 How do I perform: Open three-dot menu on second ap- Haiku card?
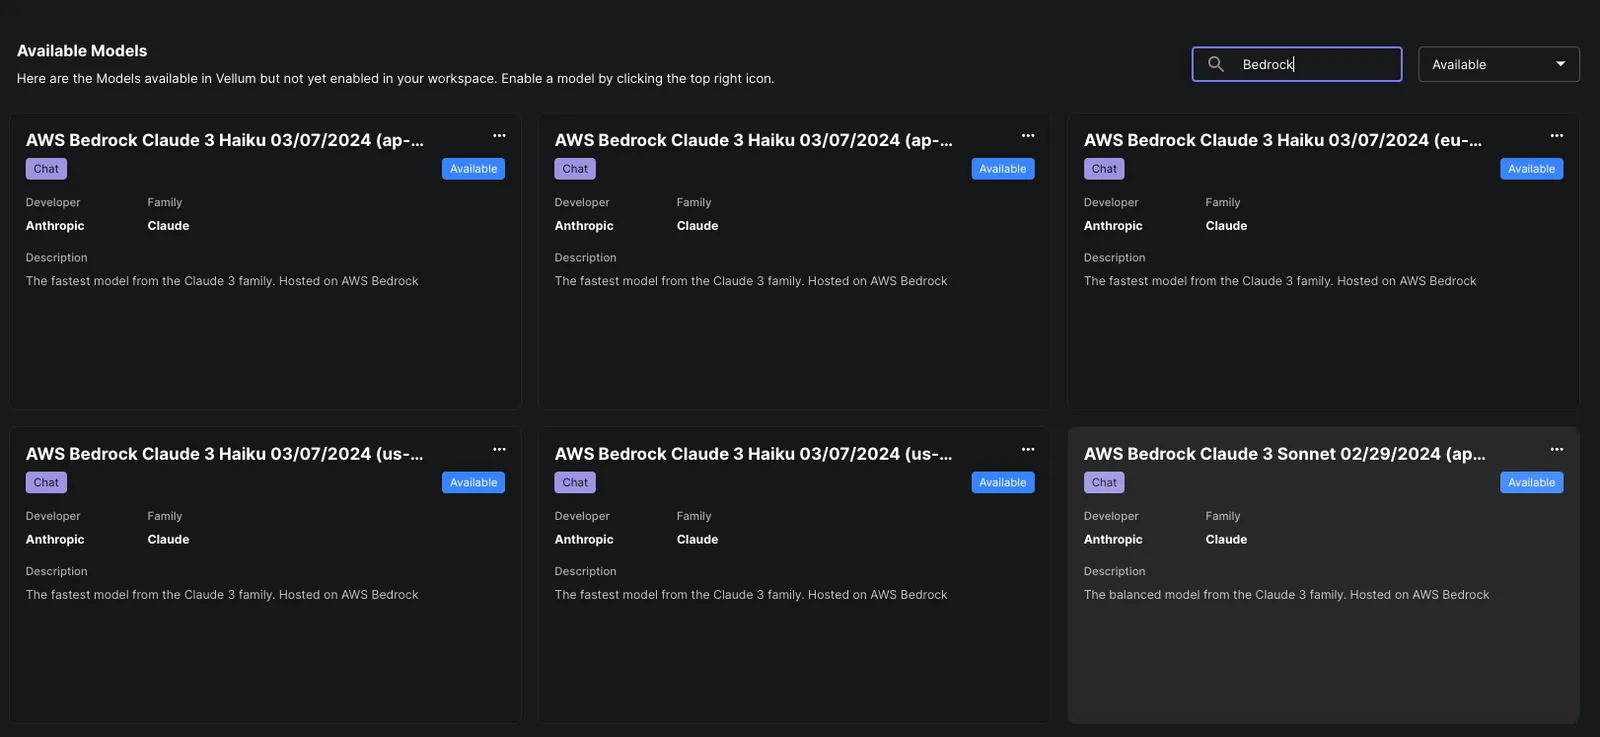point(1028,136)
